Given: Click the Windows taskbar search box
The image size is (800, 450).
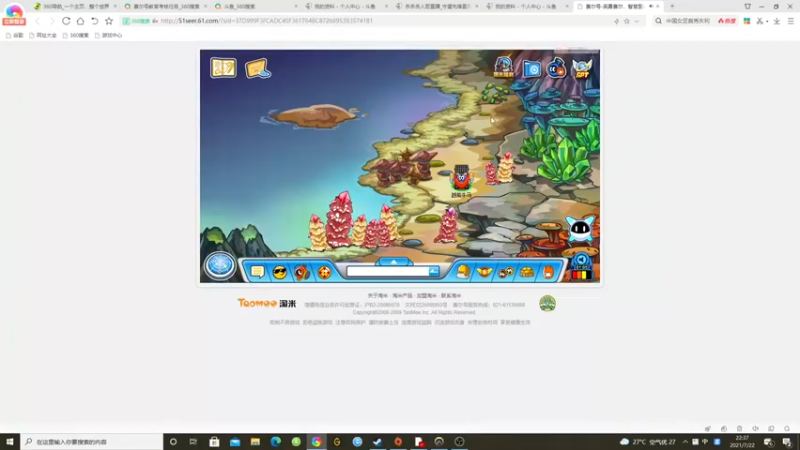Looking at the screenshot, I should click(92, 442).
